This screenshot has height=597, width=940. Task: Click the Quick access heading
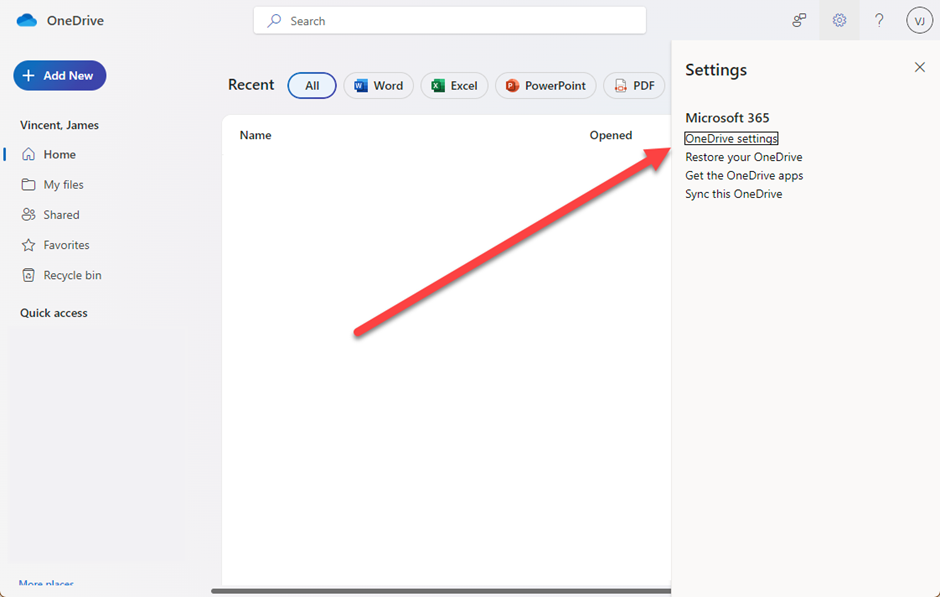pyautogui.click(x=54, y=313)
